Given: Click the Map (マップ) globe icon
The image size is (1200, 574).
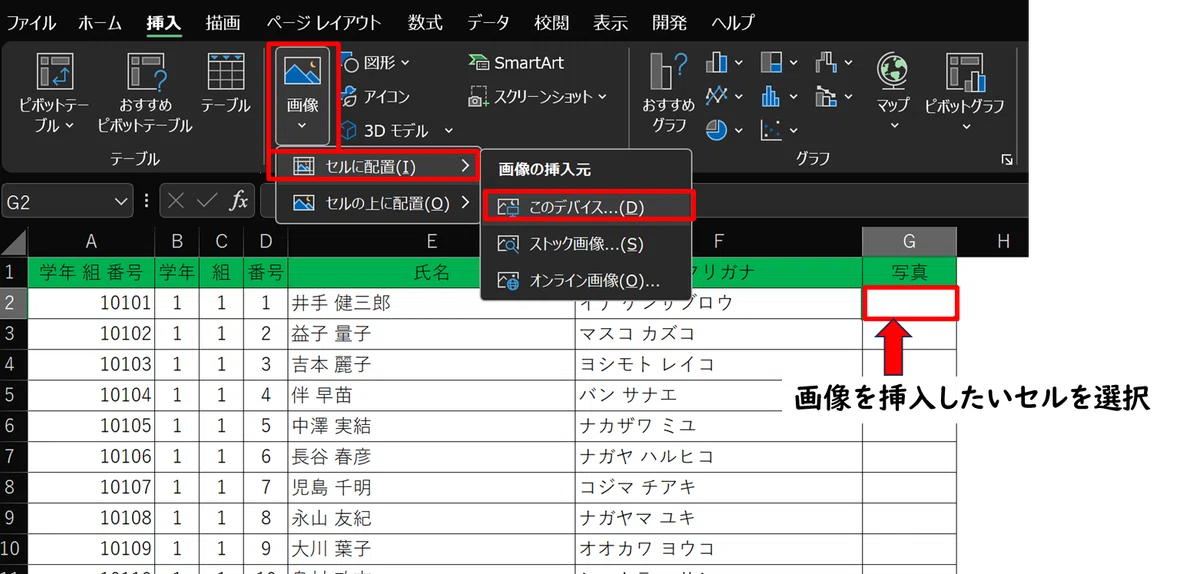Looking at the screenshot, I should [x=892, y=72].
